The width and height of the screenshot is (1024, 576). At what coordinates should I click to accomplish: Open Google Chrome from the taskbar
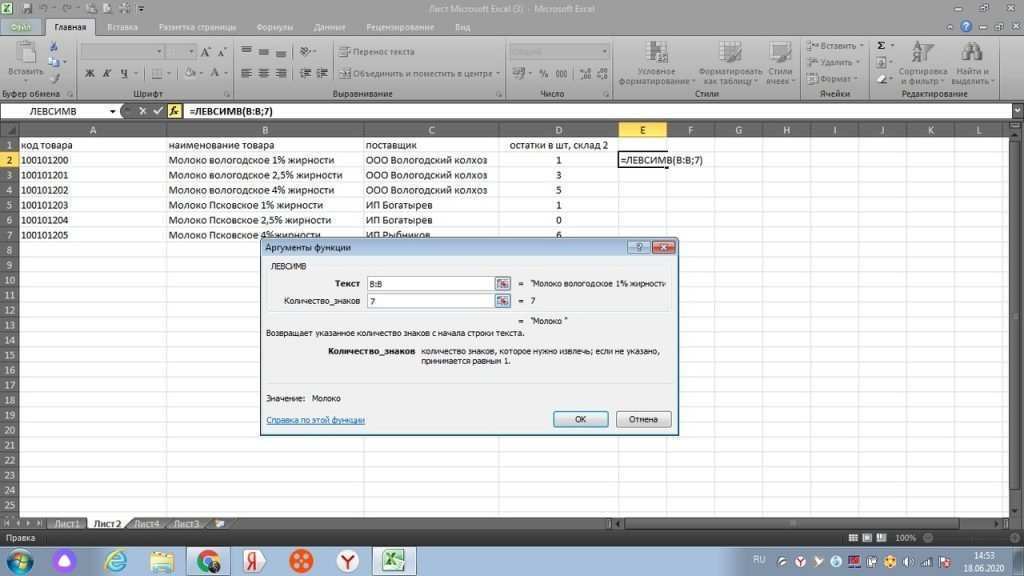pos(208,560)
